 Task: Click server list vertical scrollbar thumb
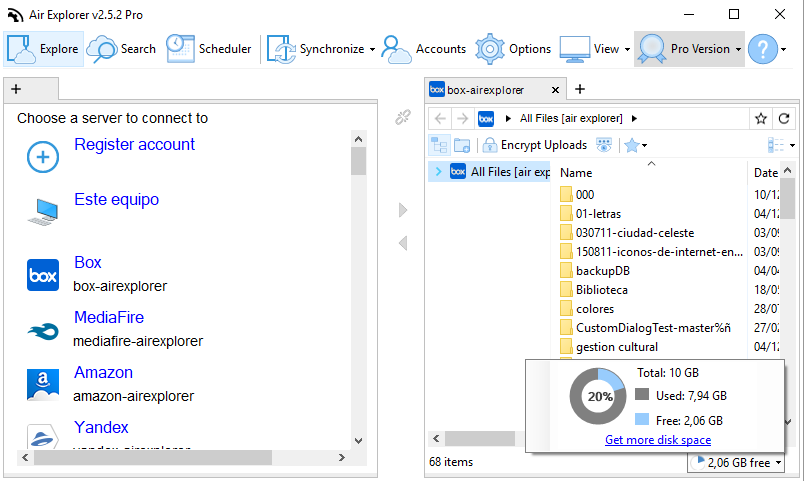[x=358, y=161]
